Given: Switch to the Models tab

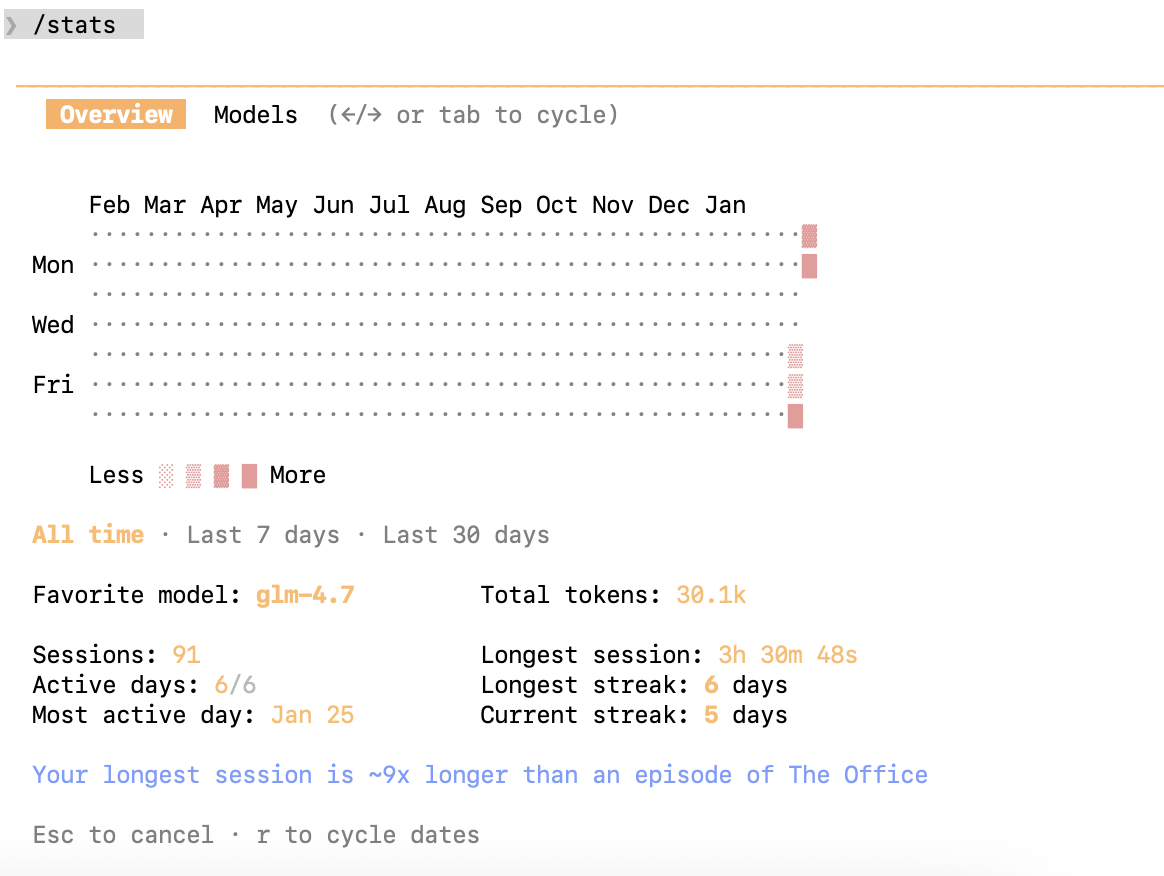Looking at the screenshot, I should click(255, 115).
